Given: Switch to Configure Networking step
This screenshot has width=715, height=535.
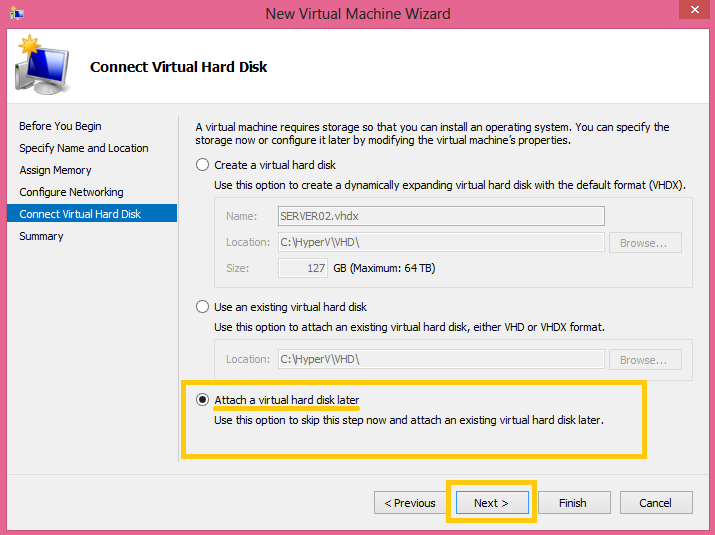Looking at the screenshot, I should pos(71,192).
